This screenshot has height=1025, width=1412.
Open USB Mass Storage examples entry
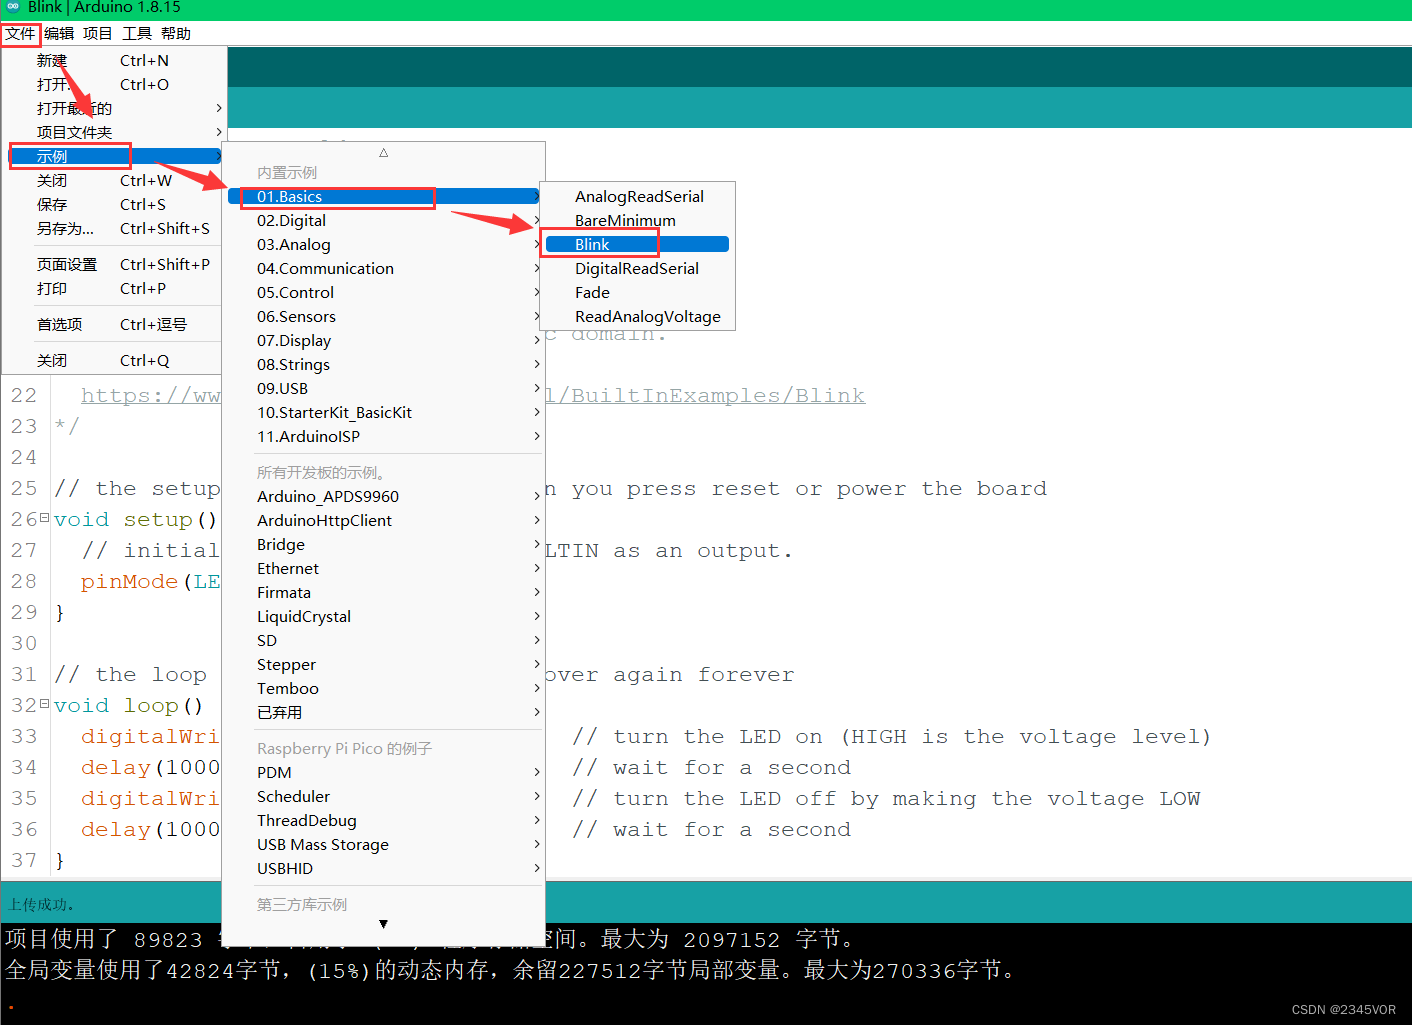point(384,844)
